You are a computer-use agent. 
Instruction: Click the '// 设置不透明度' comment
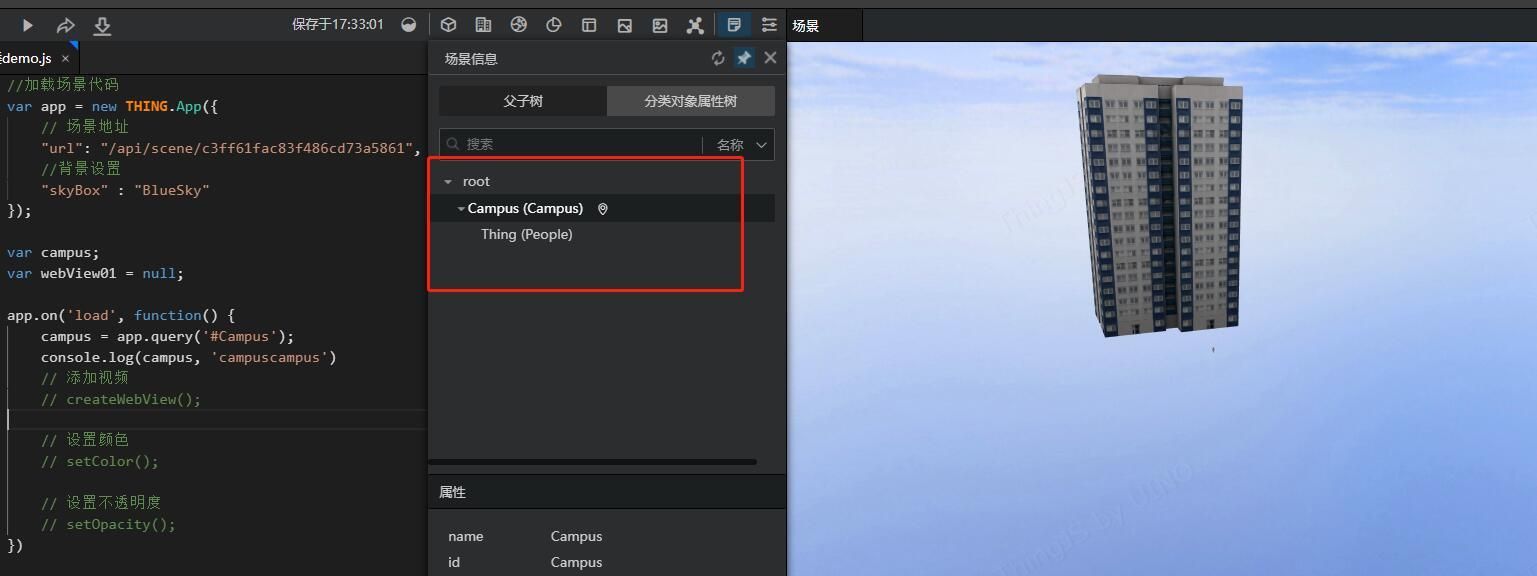coord(100,503)
